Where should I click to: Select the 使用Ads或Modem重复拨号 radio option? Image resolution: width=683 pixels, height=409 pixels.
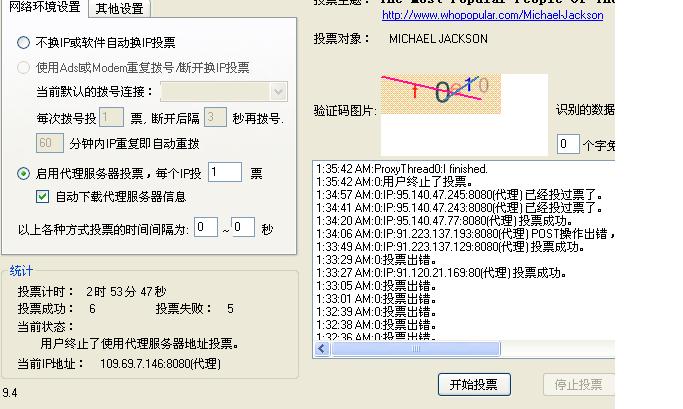click(24, 68)
